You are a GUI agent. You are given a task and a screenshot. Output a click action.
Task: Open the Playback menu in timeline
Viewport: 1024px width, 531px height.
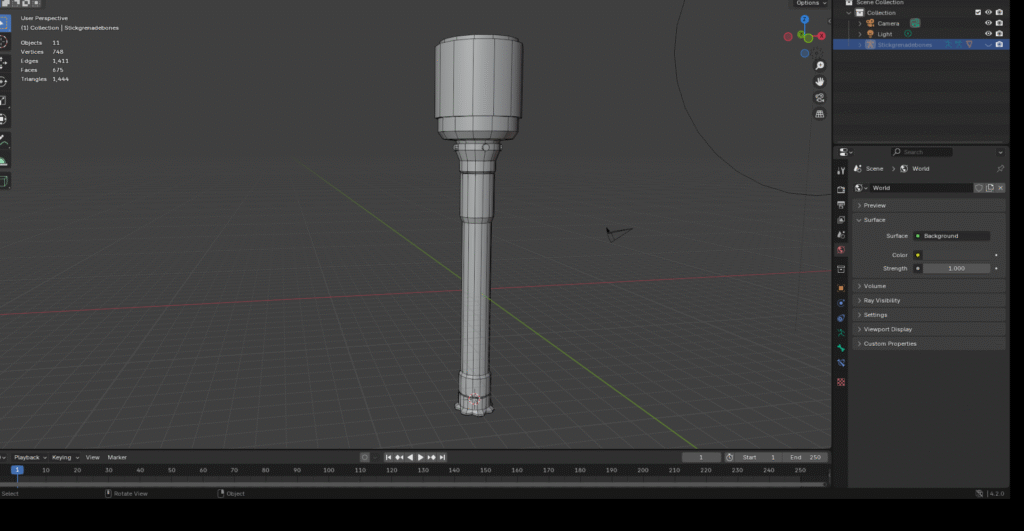(x=27, y=457)
